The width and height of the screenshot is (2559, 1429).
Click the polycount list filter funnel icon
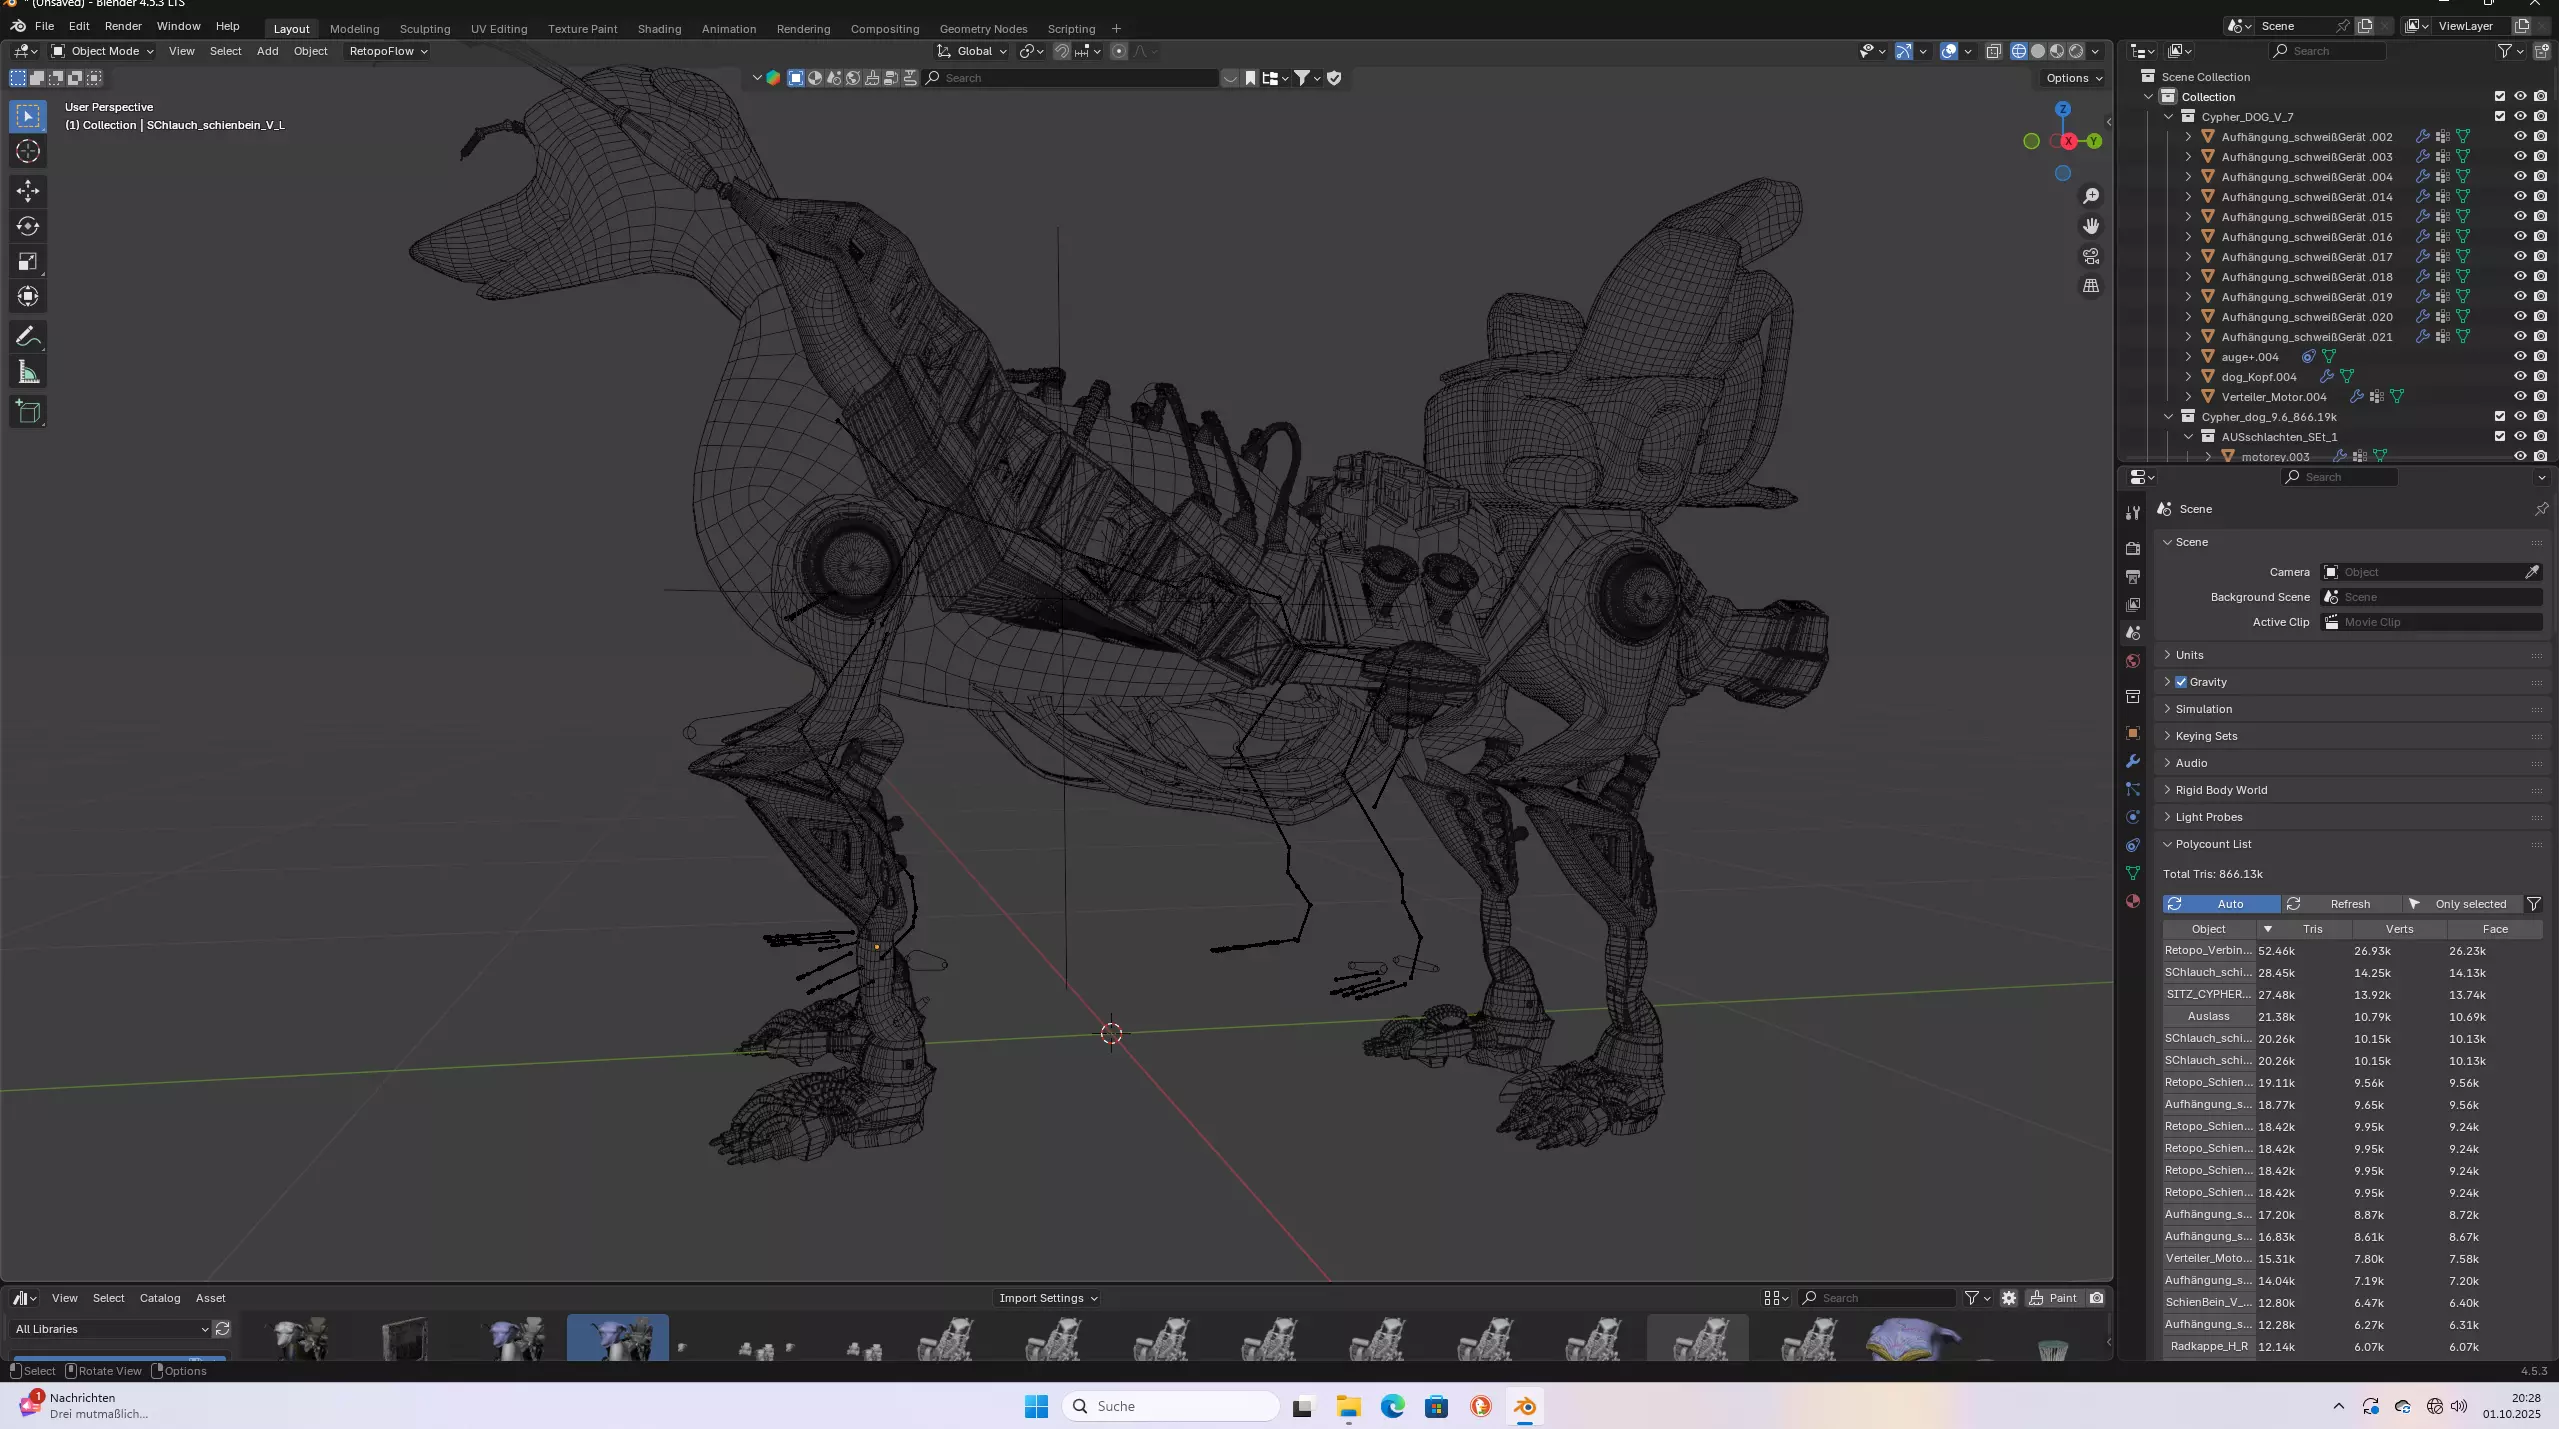click(2534, 904)
